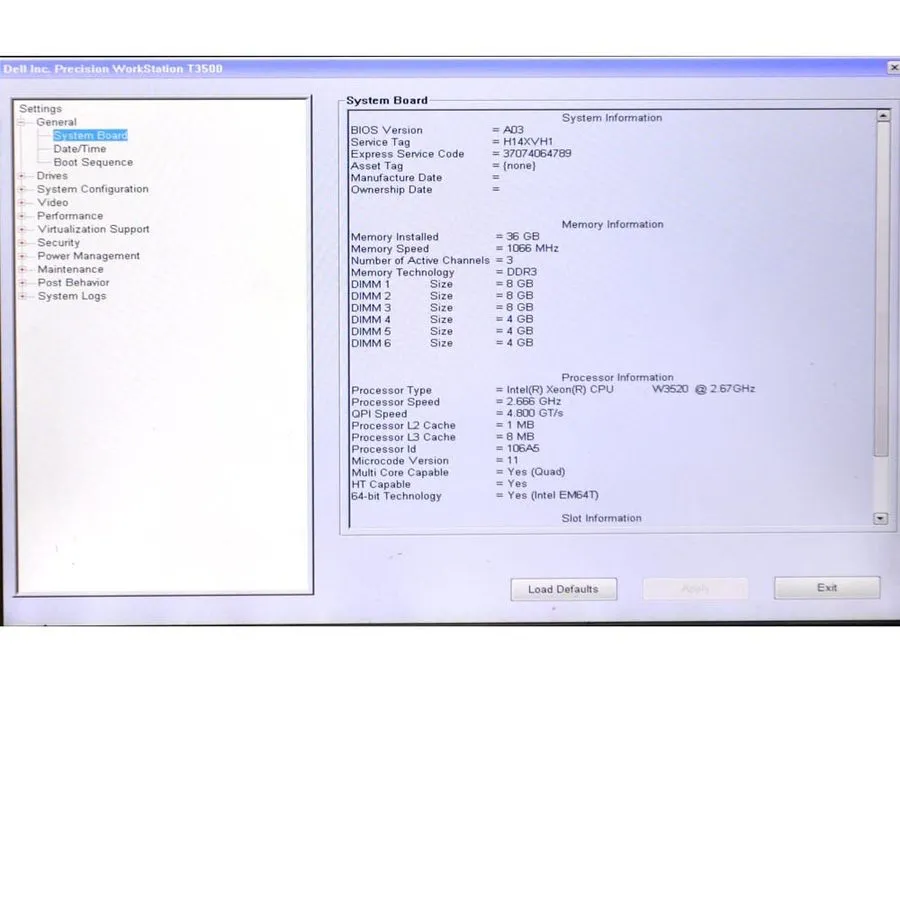Click the Processor Speed 2.666 GHz value

[534, 401]
